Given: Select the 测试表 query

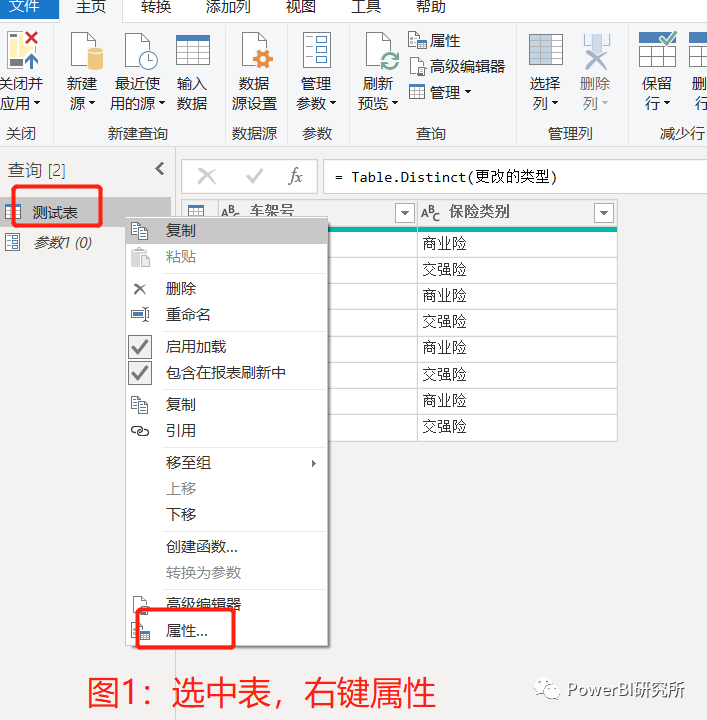Looking at the screenshot, I should [55, 213].
